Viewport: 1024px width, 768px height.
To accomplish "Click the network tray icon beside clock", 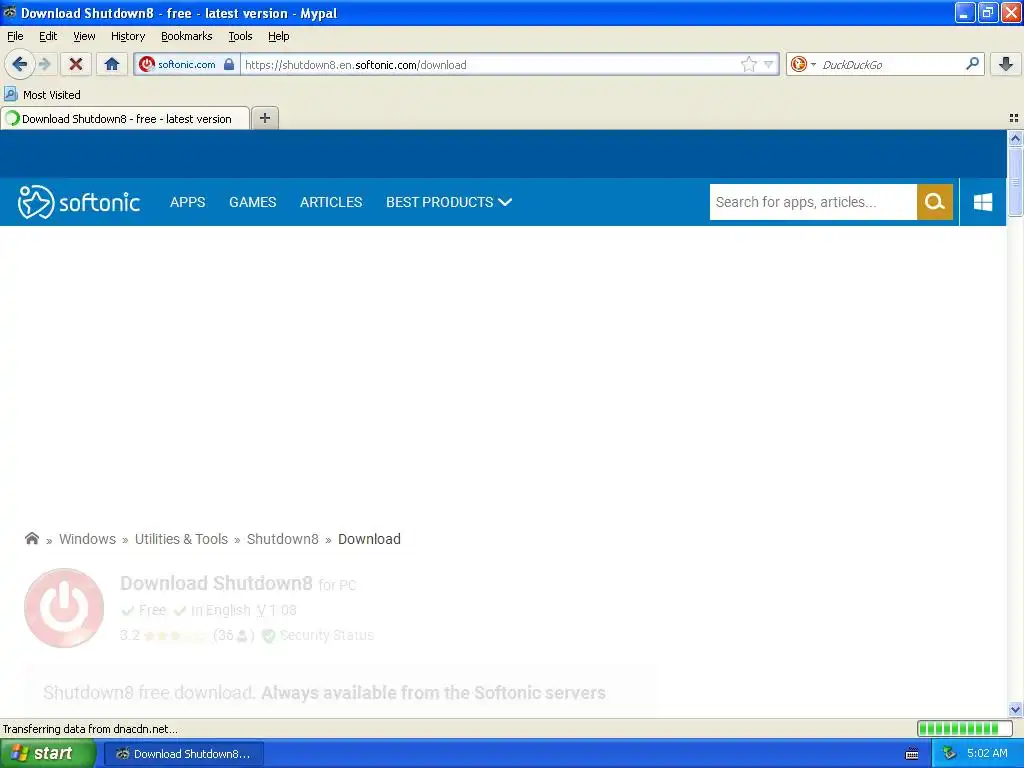I will click(950, 754).
